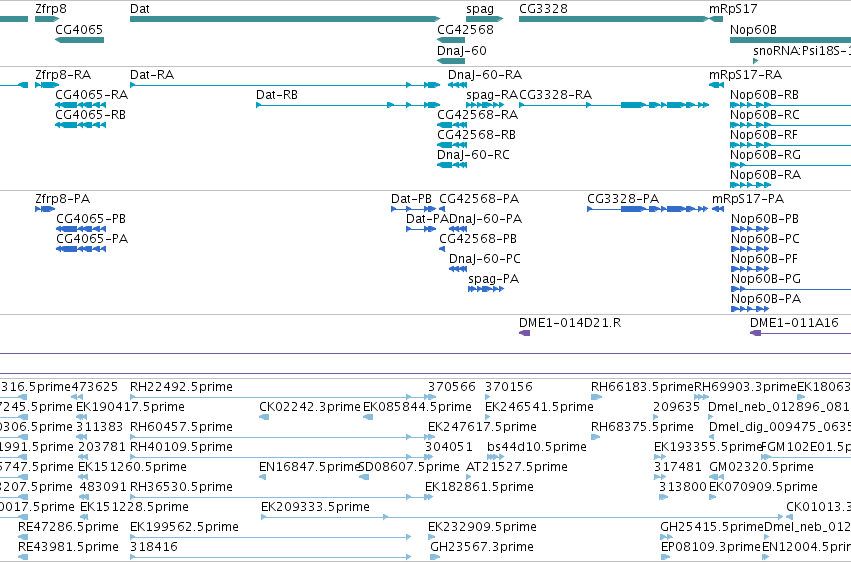Select the Dat-RA transcript line

(x=285, y=85)
